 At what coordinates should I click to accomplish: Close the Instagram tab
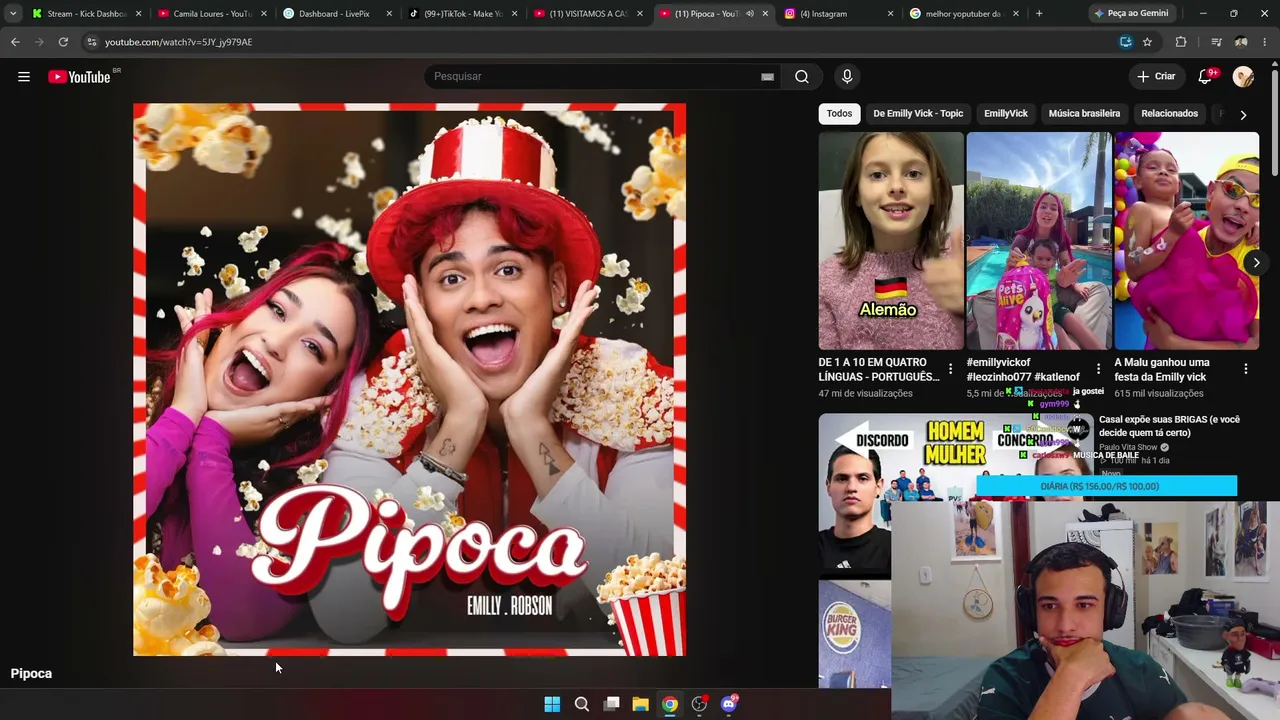click(x=890, y=14)
